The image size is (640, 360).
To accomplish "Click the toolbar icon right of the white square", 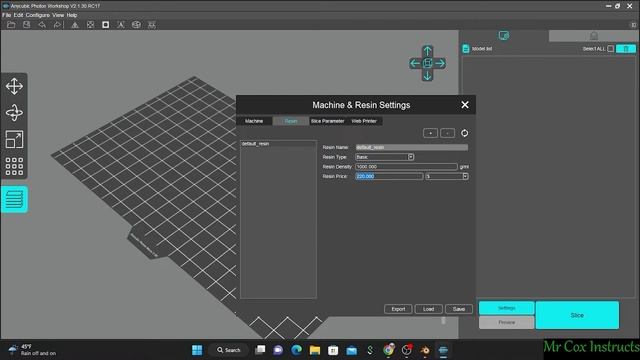I will coord(121,25).
